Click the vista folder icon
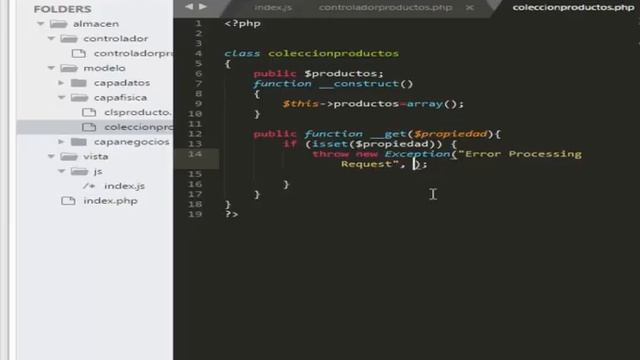This screenshot has width=640, height=360. (x=69, y=156)
